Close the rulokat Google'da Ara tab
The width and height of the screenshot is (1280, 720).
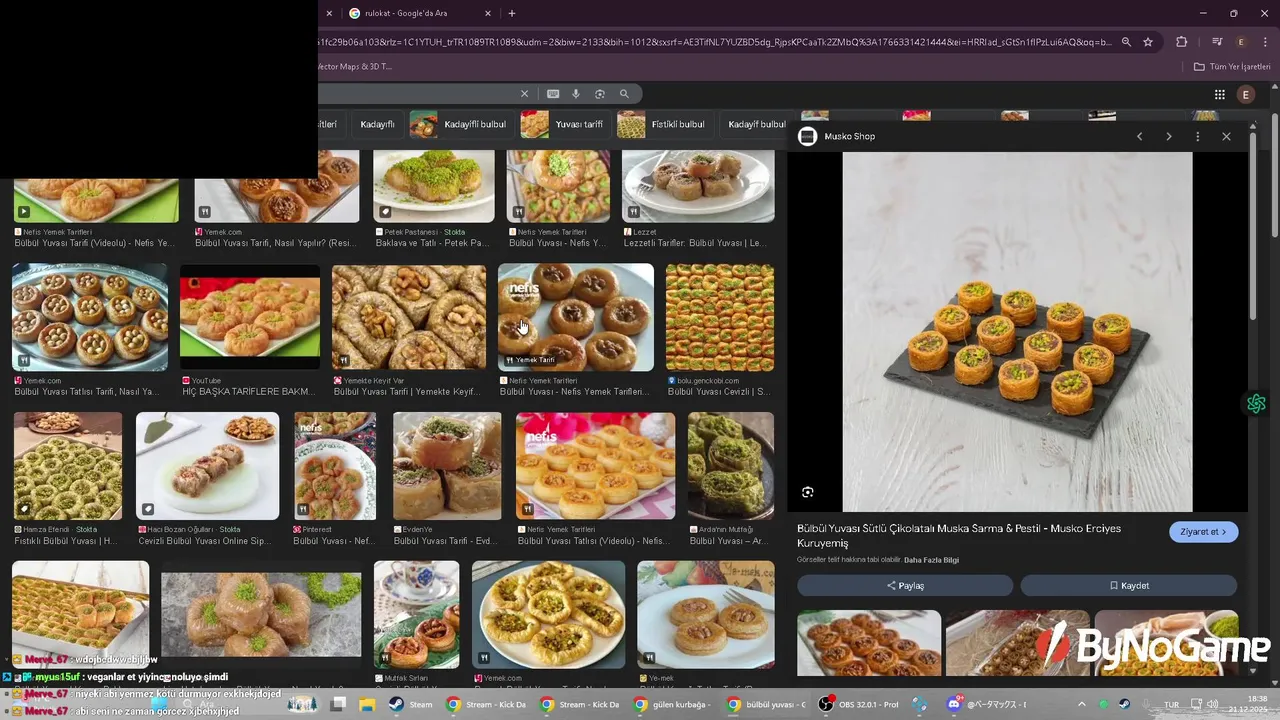tap(488, 13)
